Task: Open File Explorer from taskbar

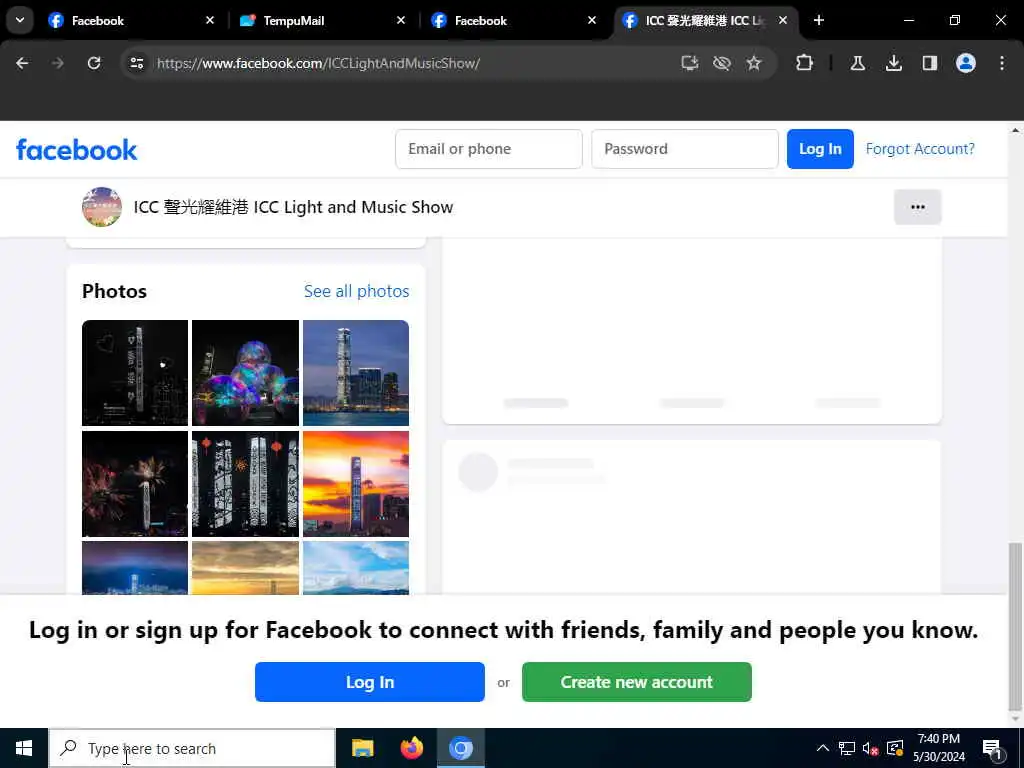Action: (362, 748)
